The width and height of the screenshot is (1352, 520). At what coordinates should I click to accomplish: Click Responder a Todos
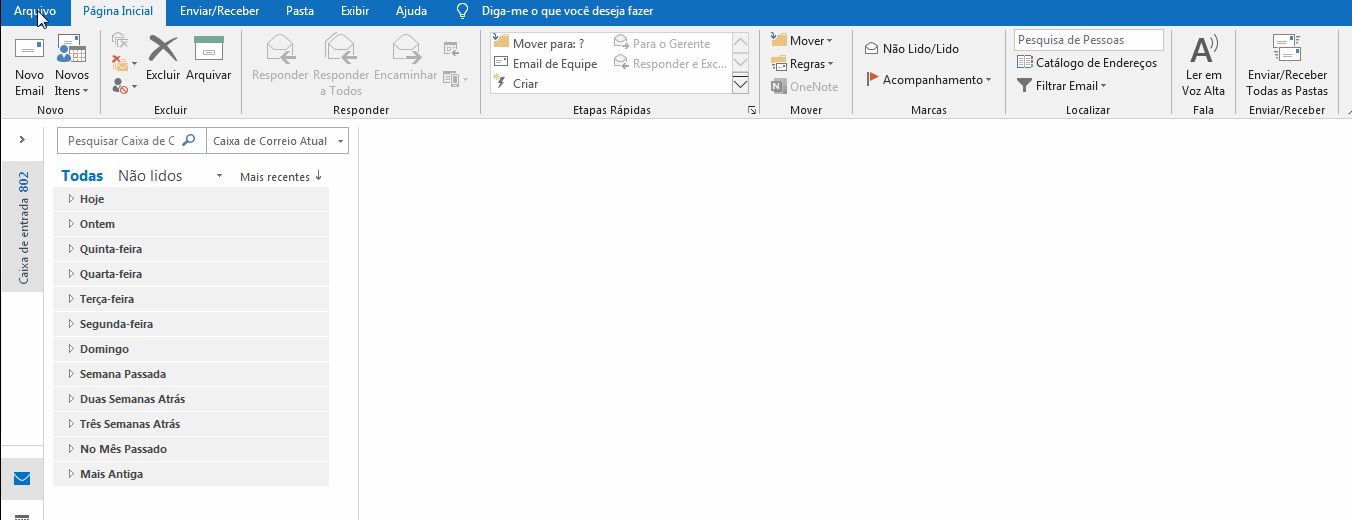[341, 65]
